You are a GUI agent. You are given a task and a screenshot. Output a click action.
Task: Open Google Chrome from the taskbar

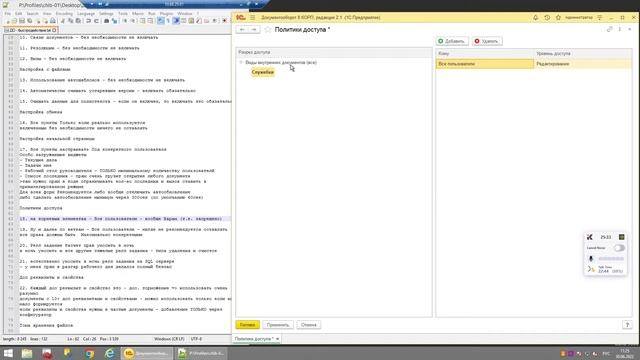click(x=89, y=353)
